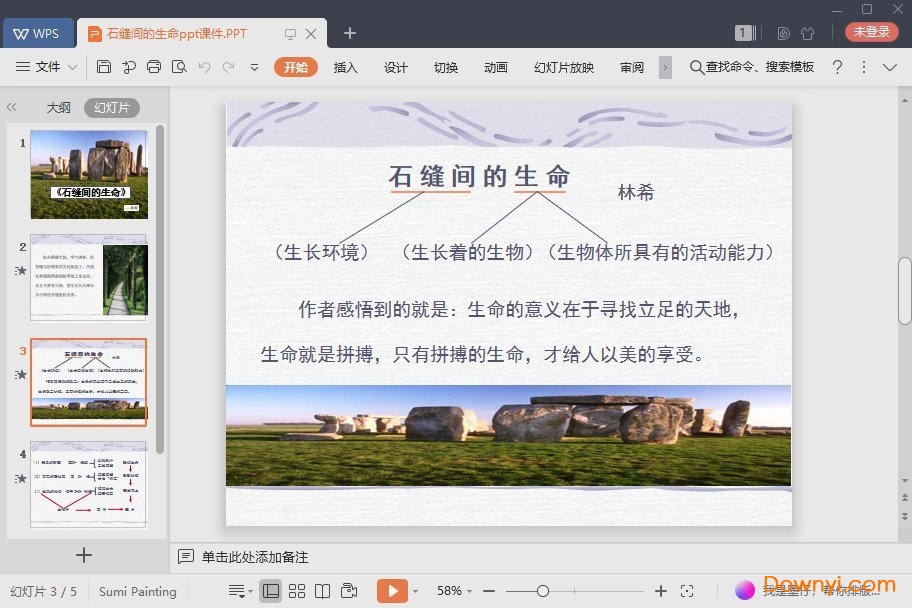Viewport: 912px width, 608px height.
Task: Switch the side panel to 大纲 view
Action: (59, 107)
